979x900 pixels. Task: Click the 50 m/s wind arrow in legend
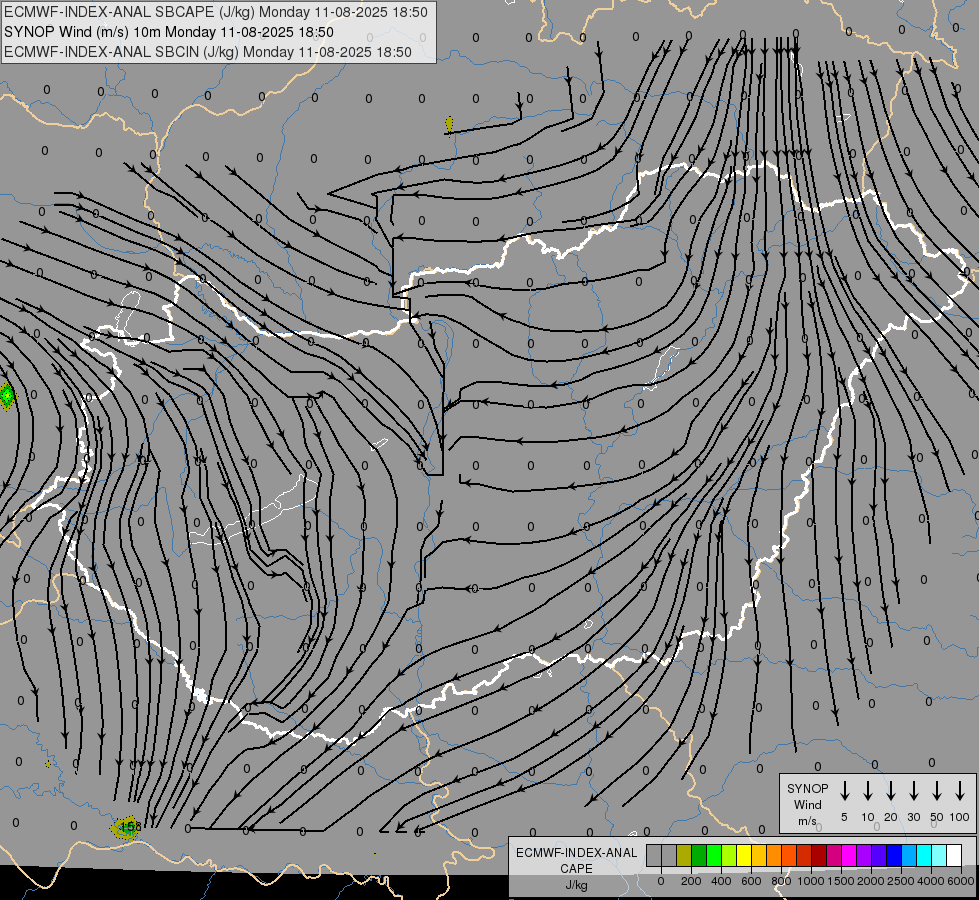tap(937, 791)
